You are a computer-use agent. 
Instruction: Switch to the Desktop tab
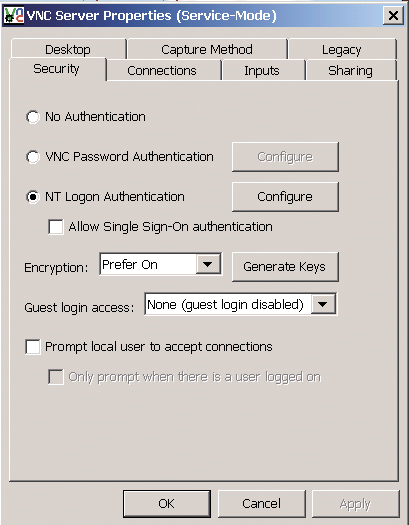[x=68, y=50]
